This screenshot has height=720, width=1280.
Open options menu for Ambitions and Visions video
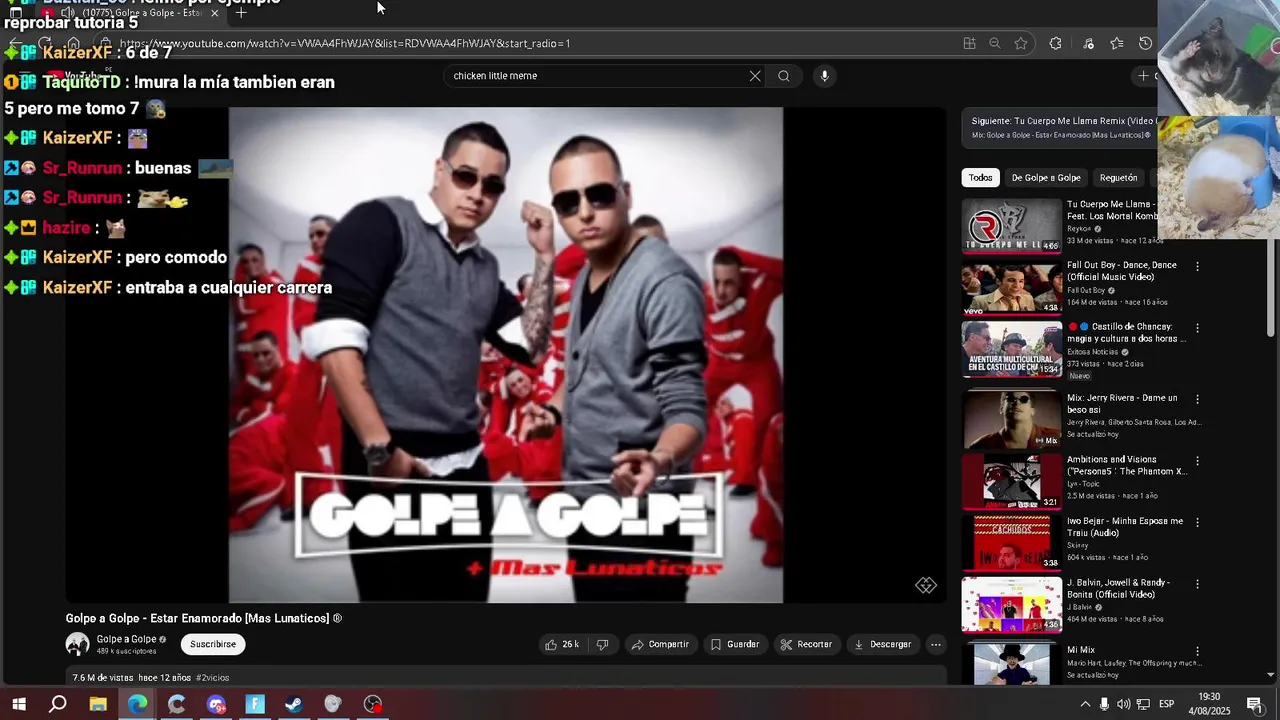[x=1197, y=461]
